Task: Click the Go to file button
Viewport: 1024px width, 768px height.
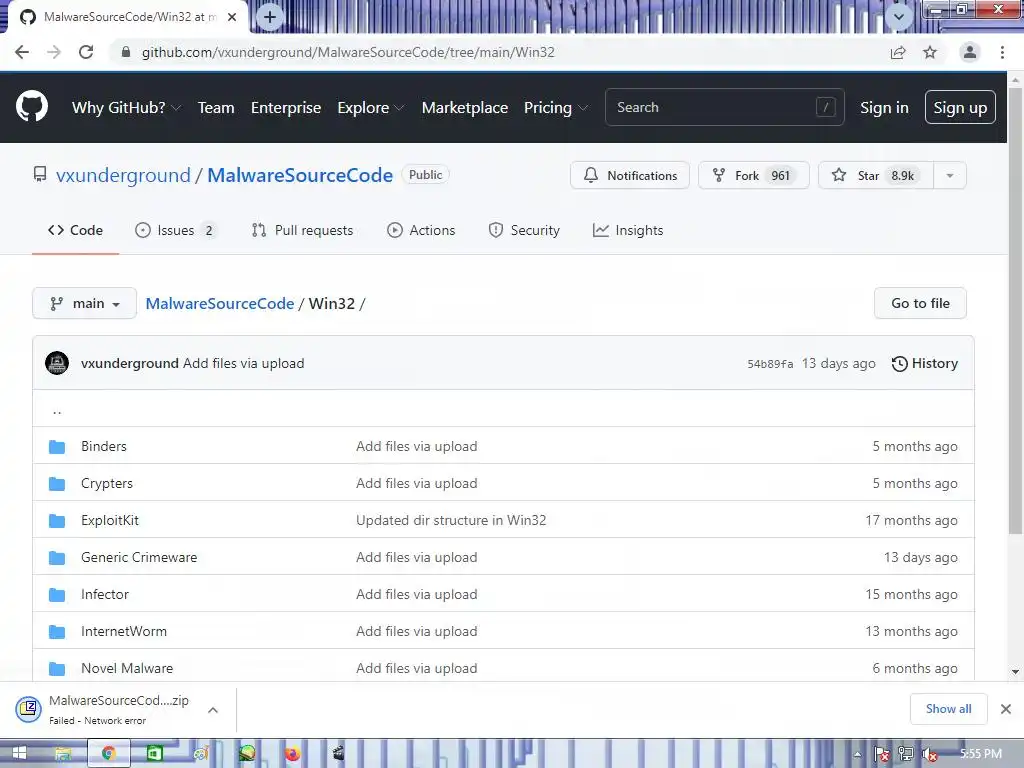Action: click(x=920, y=303)
